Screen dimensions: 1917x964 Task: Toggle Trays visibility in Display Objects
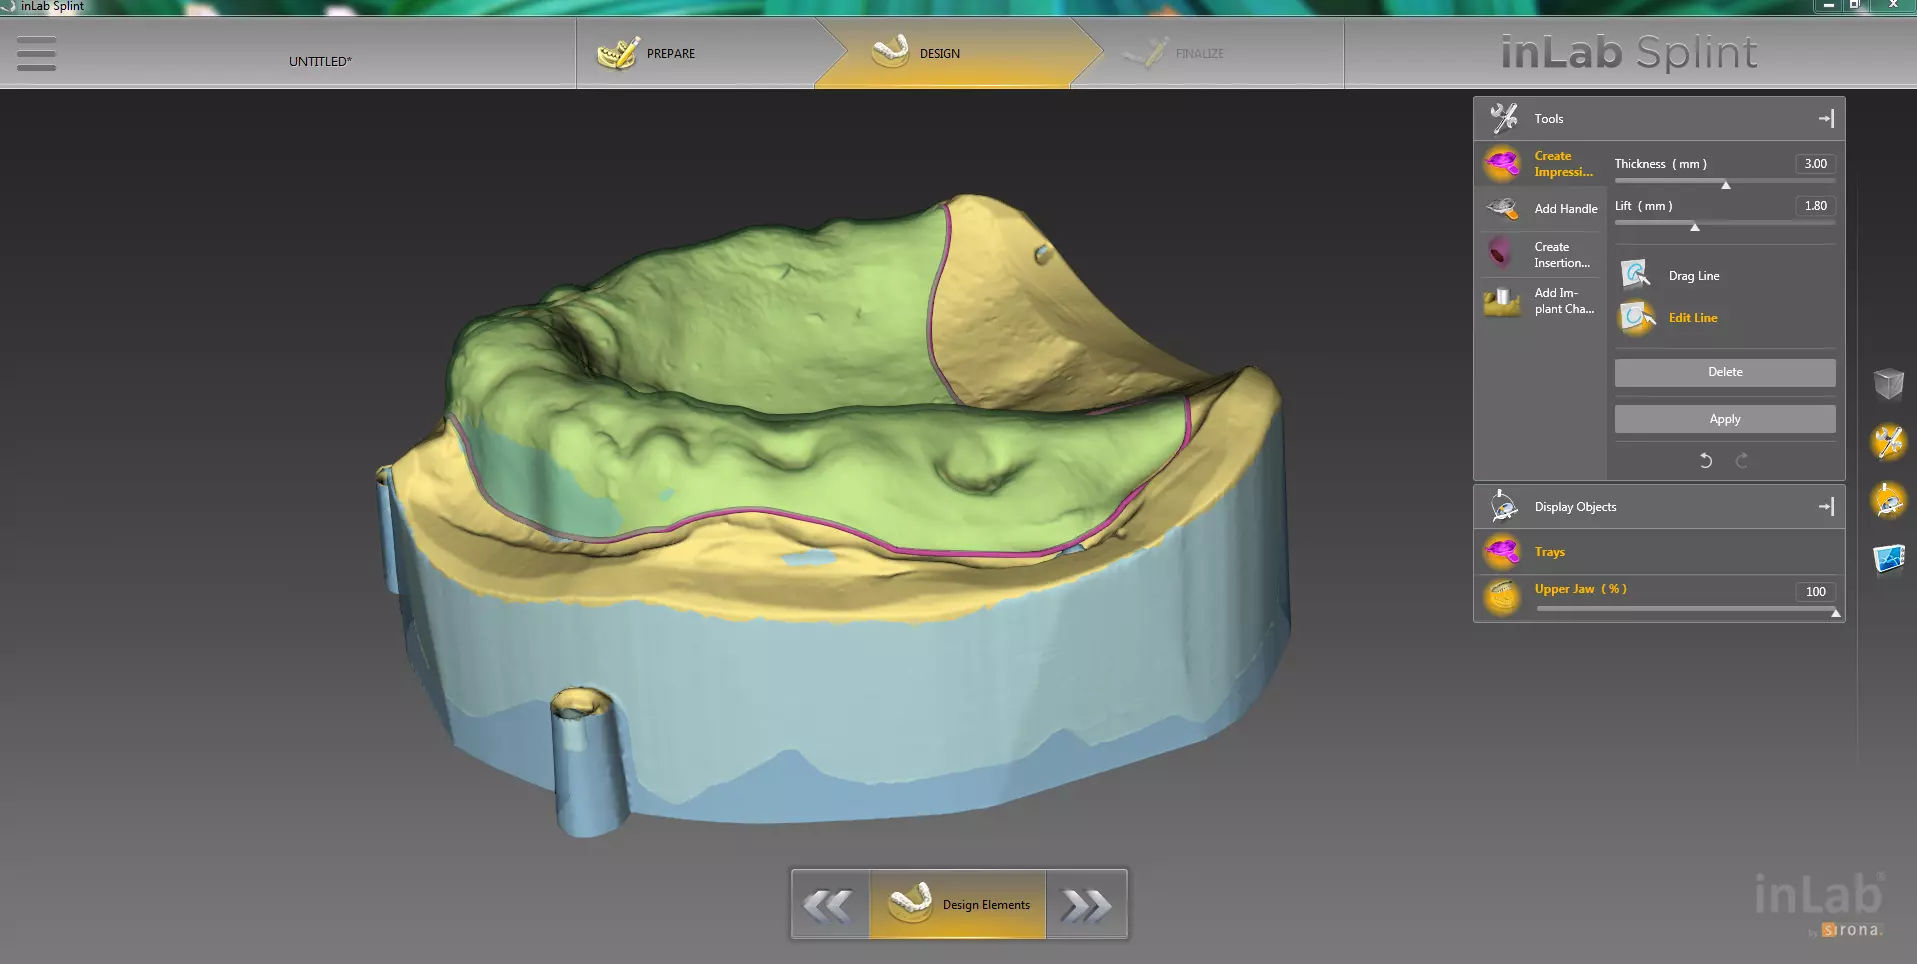(1504, 552)
